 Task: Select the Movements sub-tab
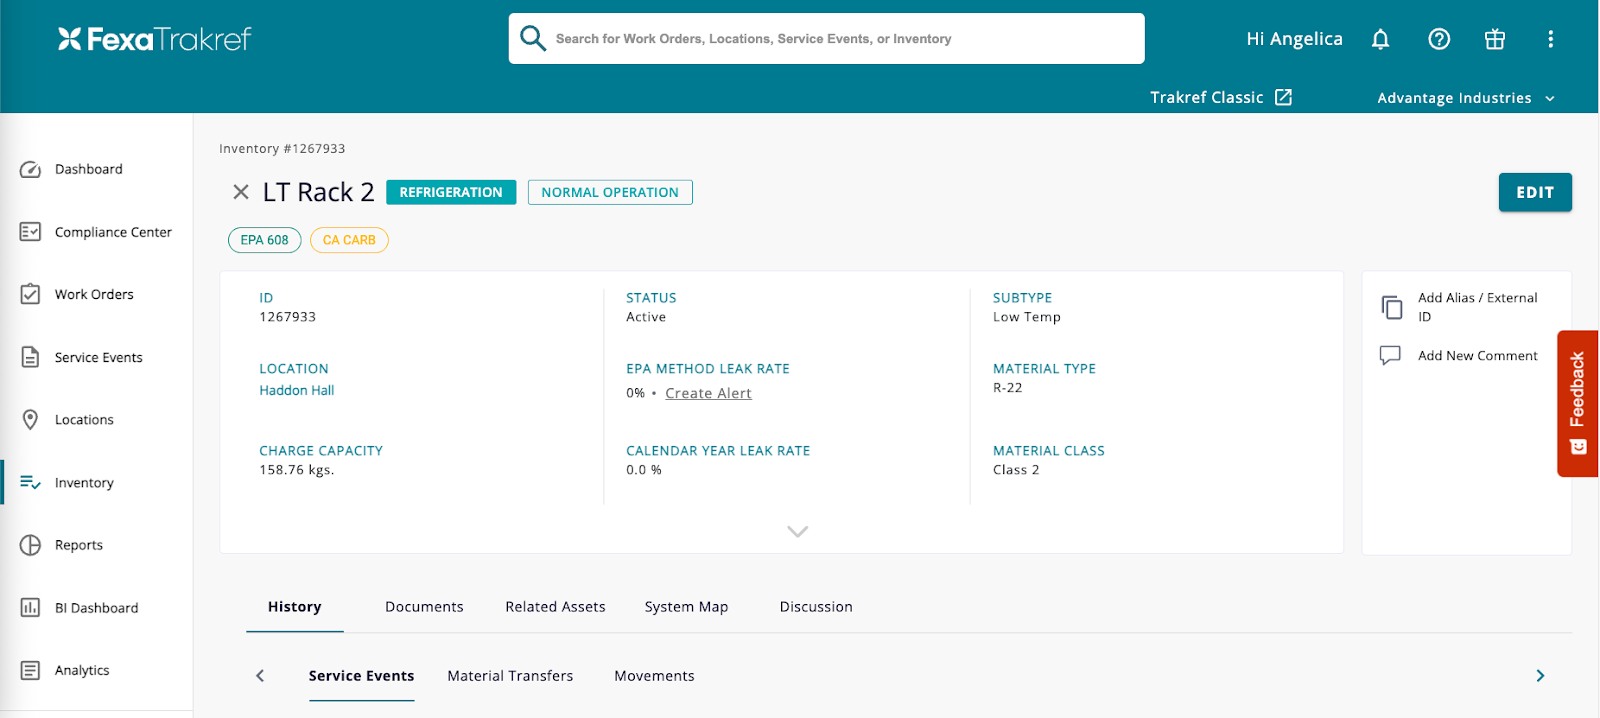tap(654, 676)
